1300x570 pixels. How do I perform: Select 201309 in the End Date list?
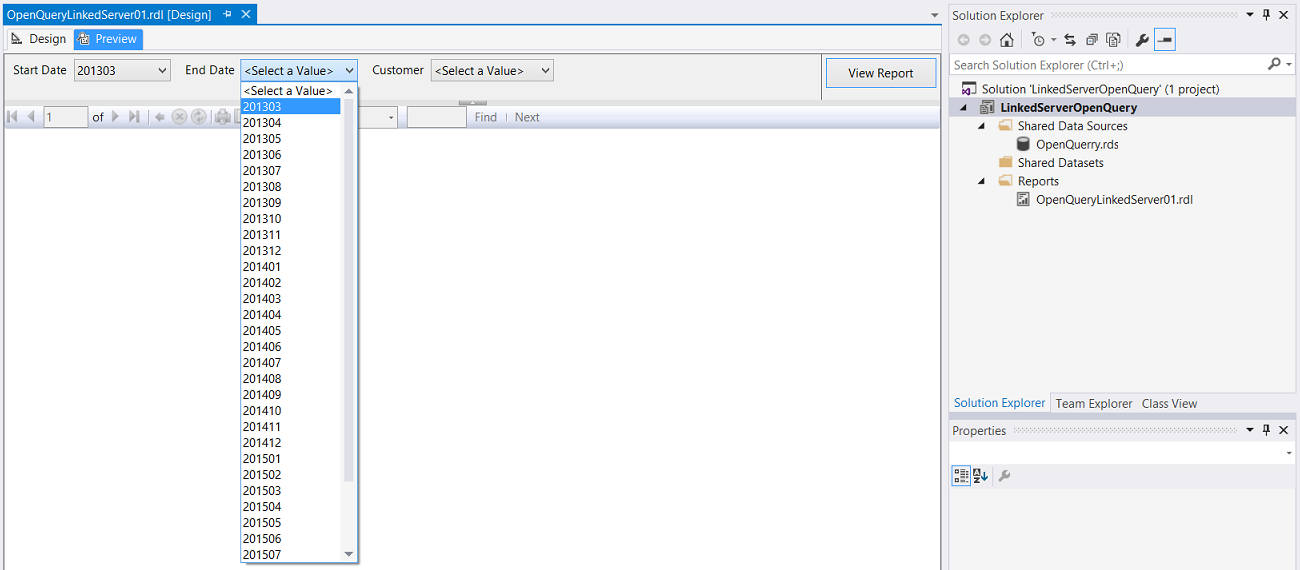tap(291, 202)
